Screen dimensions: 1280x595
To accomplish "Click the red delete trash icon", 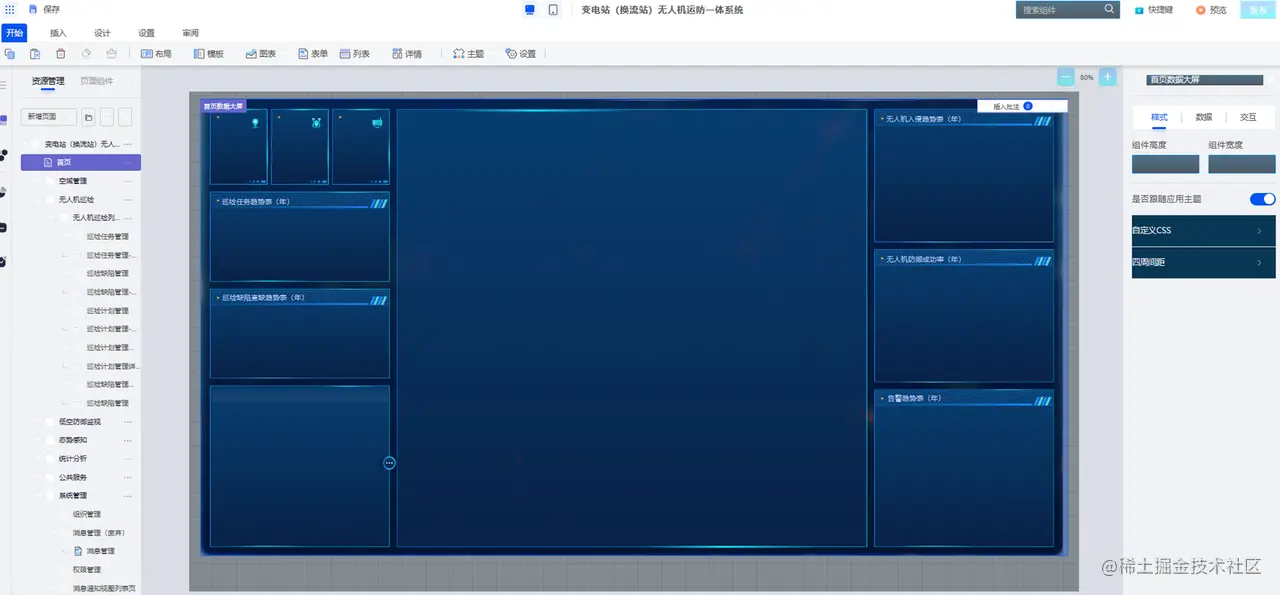I will point(61,53).
